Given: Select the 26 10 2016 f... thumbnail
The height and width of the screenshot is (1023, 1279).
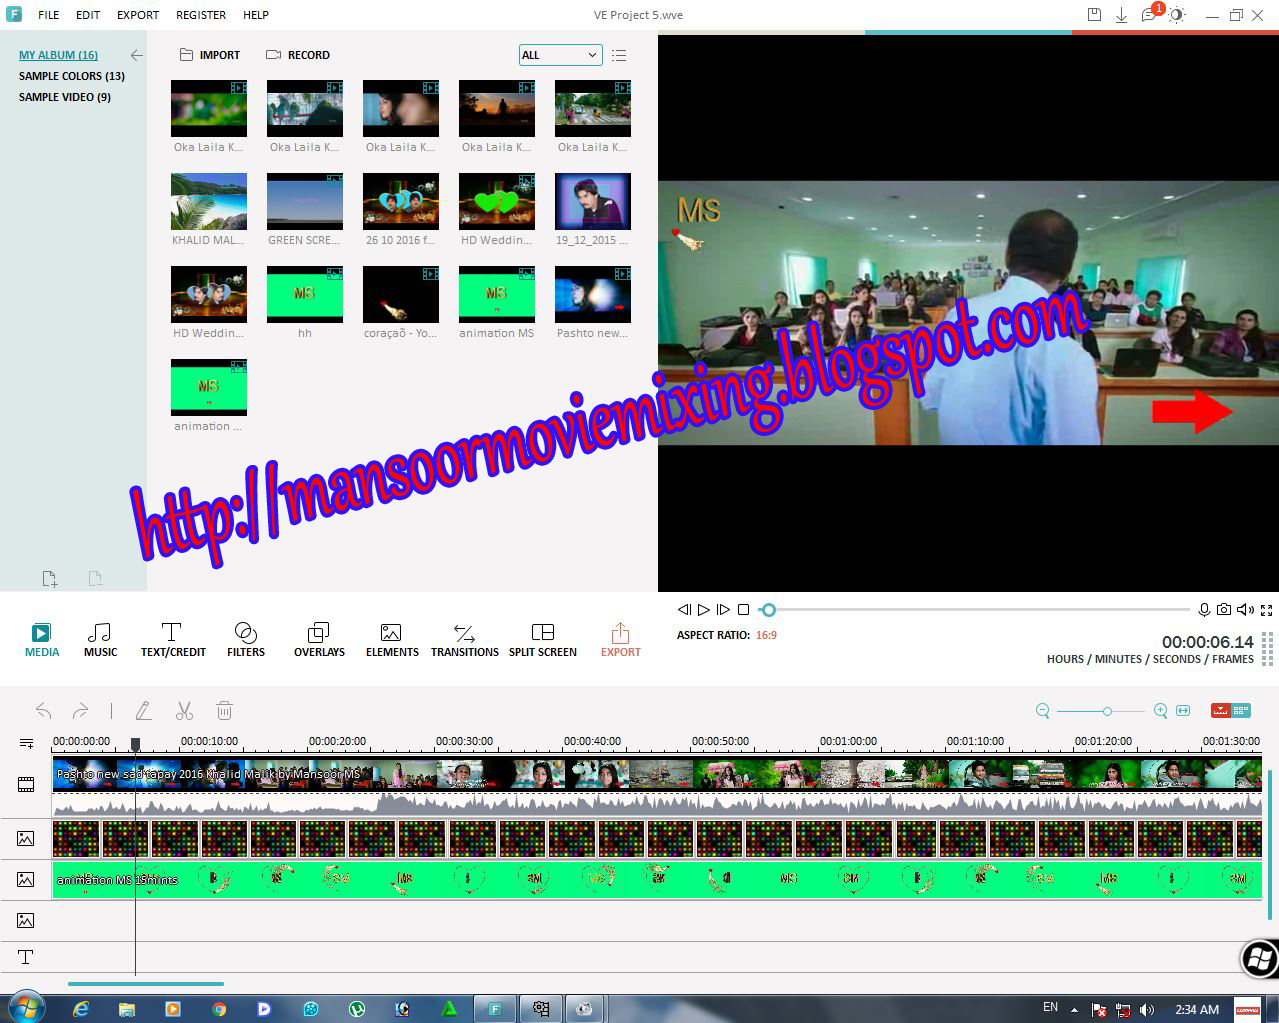Looking at the screenshot, I should pos(401,201).
